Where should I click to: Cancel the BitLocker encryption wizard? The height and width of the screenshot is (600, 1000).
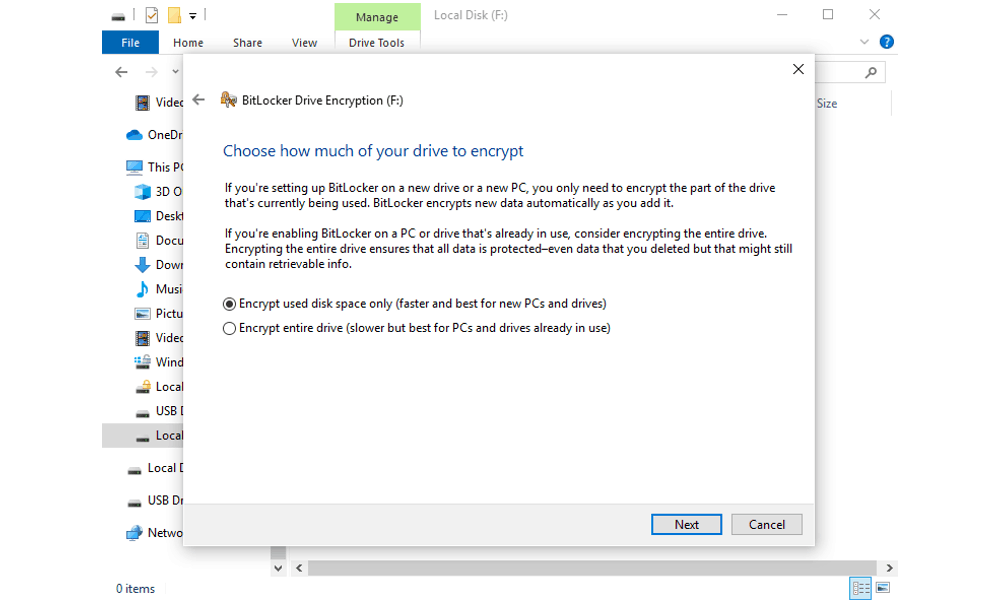click(766, 524)
